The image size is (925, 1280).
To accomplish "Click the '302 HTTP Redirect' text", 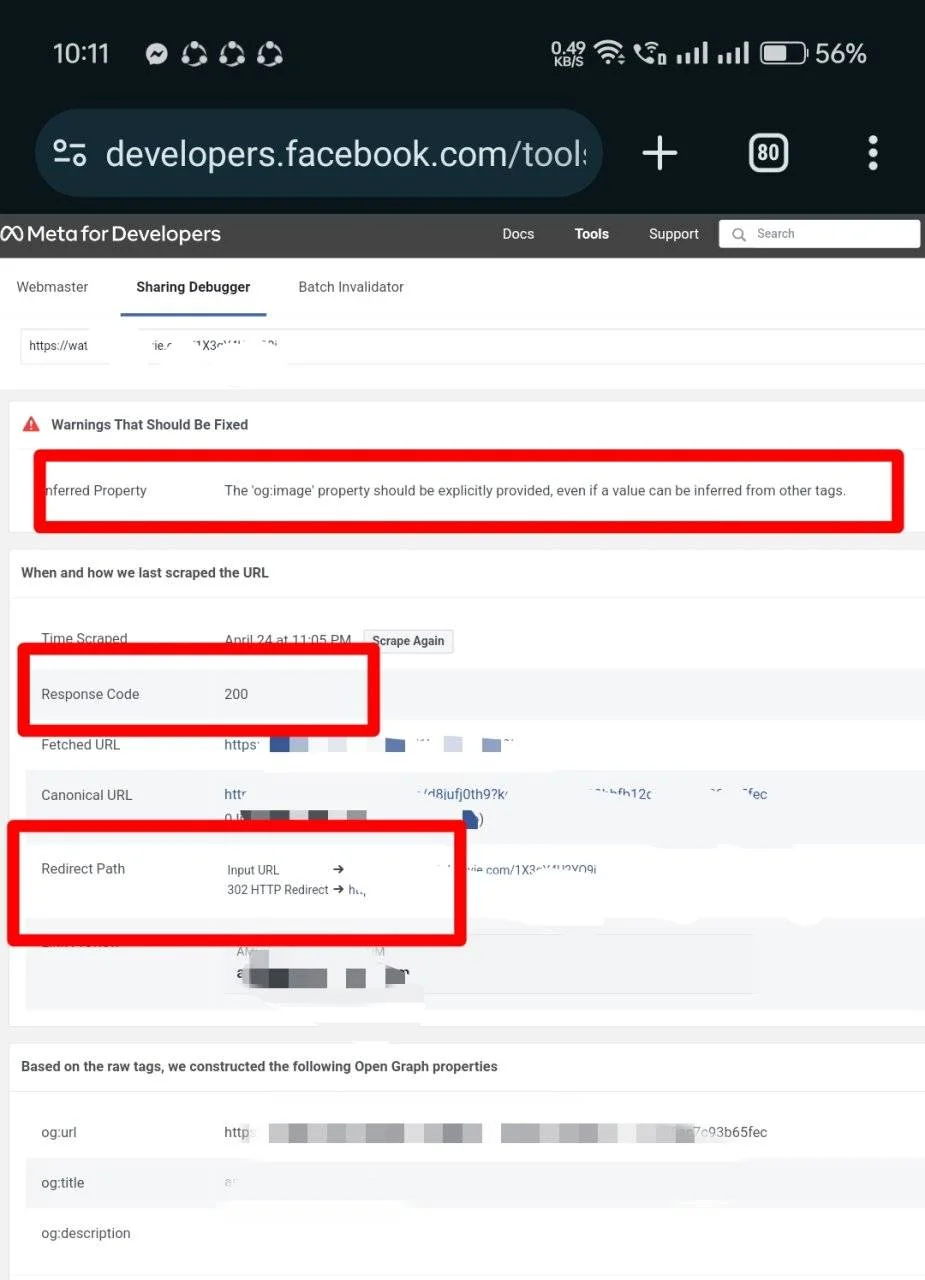I will (x=278, y=889).
